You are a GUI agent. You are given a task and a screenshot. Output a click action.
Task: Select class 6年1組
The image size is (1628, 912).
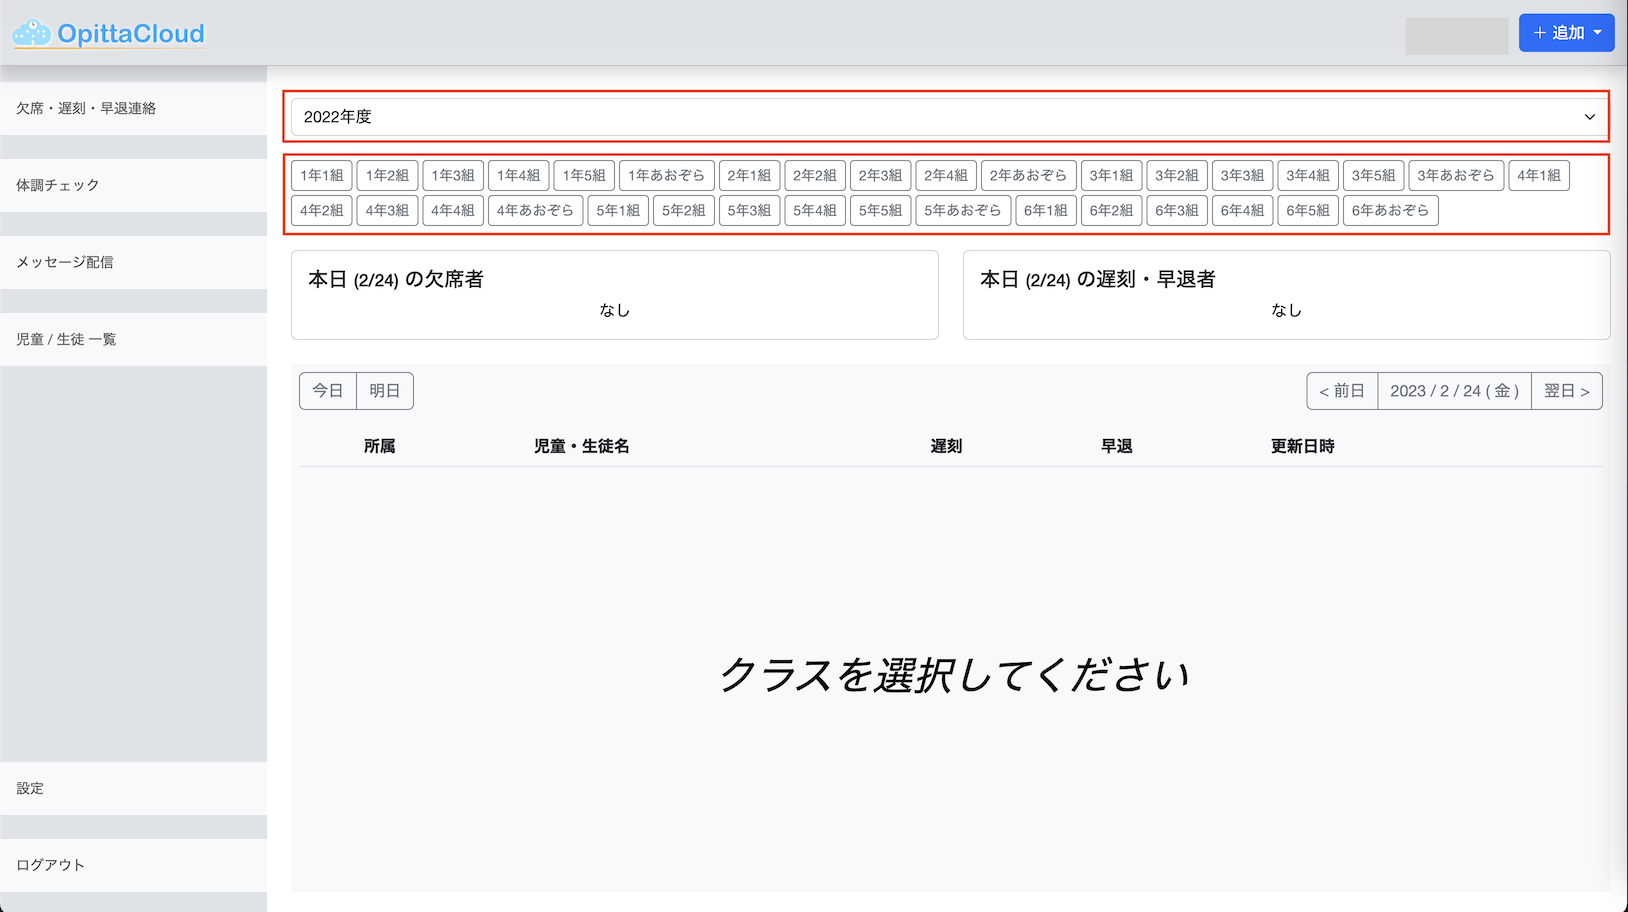point(1046,210)
